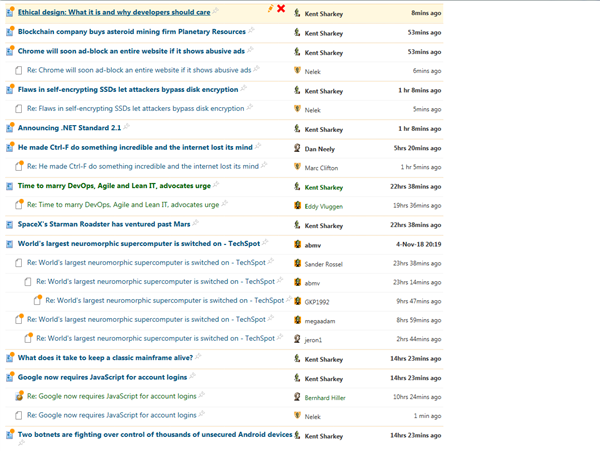Open Eddy Vluggen's reply Re: Time to marry DevOps
Viewport: 600px width, 451px height.
(x=123, y=205)
